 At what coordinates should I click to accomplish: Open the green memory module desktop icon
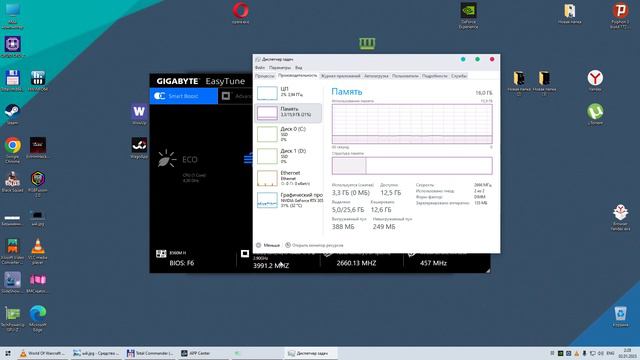367,43
